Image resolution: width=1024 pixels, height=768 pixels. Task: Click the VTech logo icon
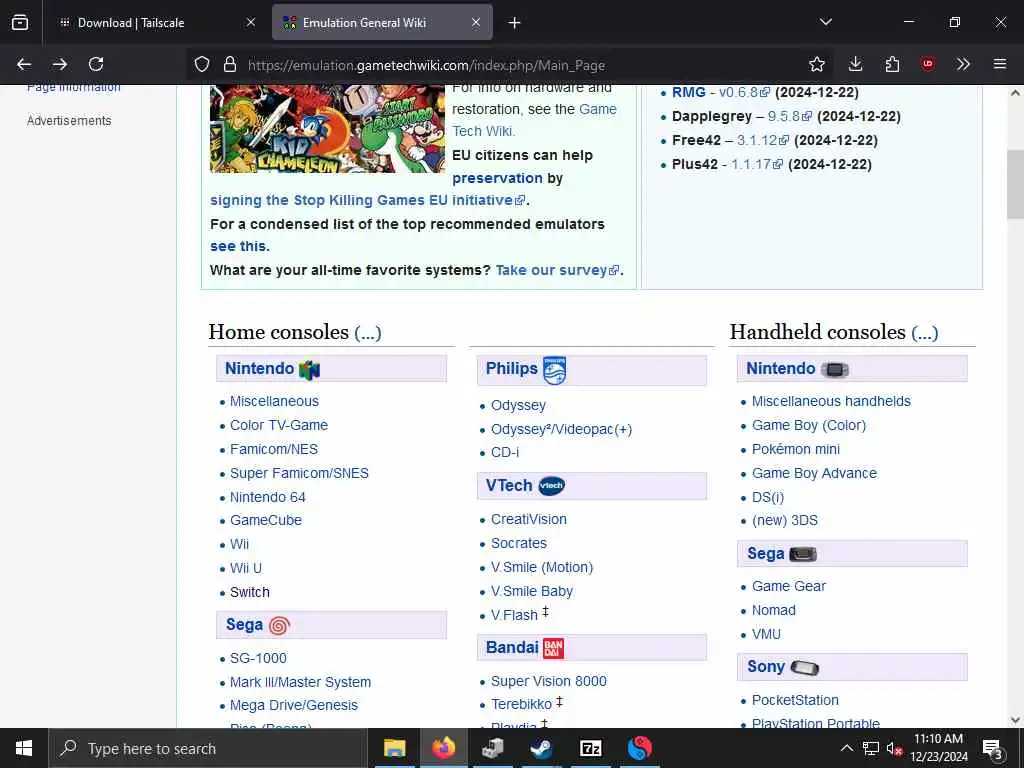(x=552, y=486)
